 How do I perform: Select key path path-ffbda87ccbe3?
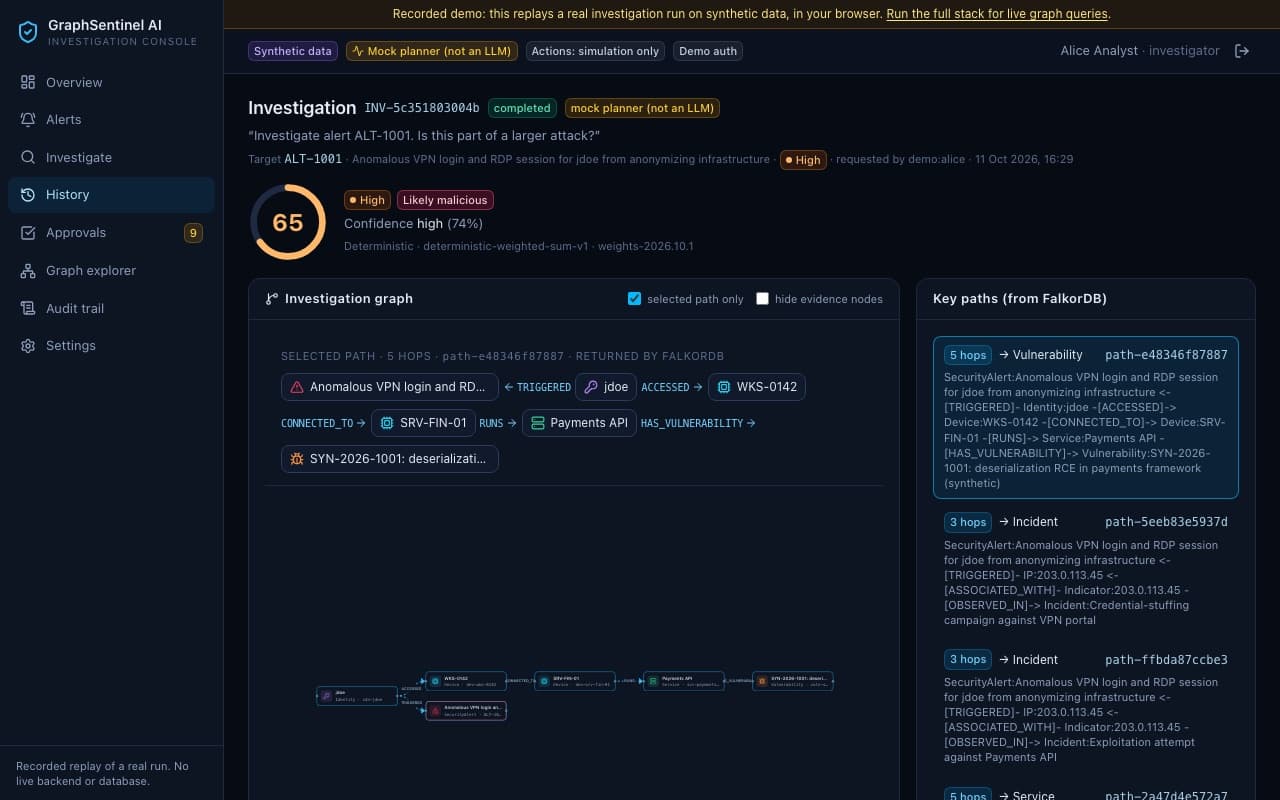coord(1085,707)
